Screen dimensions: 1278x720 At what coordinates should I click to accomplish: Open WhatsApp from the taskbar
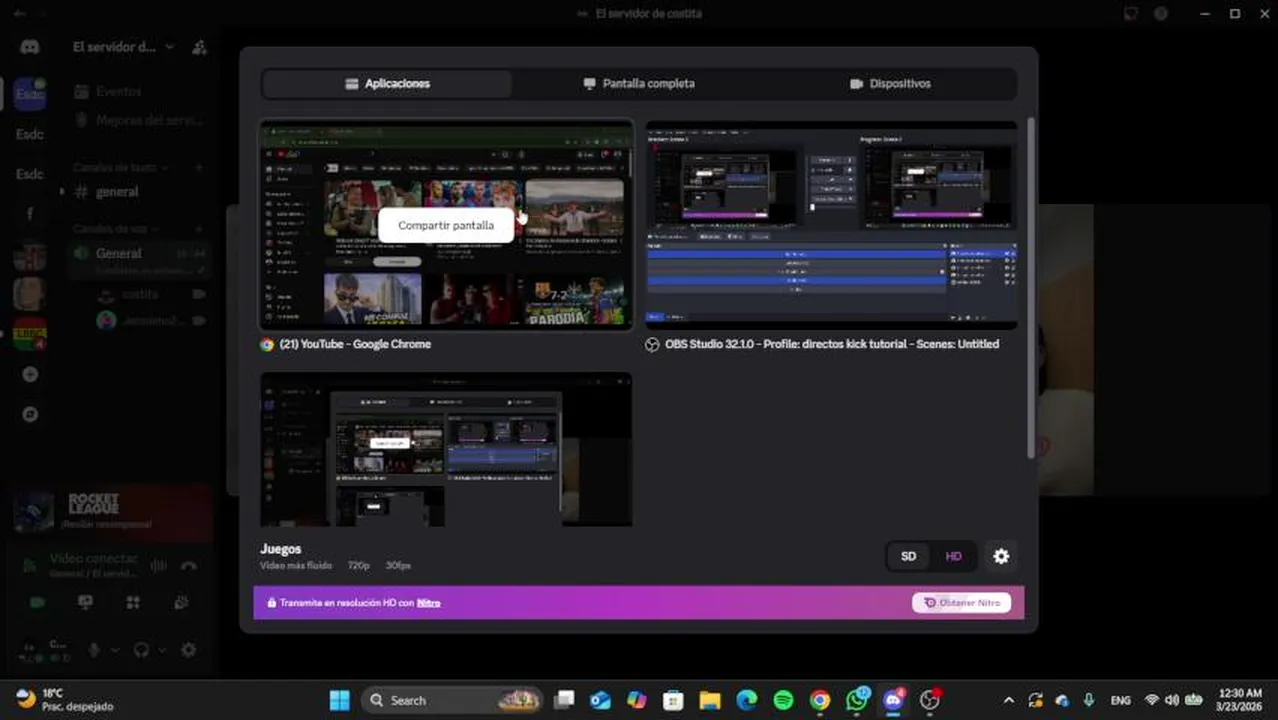point(857,700)
